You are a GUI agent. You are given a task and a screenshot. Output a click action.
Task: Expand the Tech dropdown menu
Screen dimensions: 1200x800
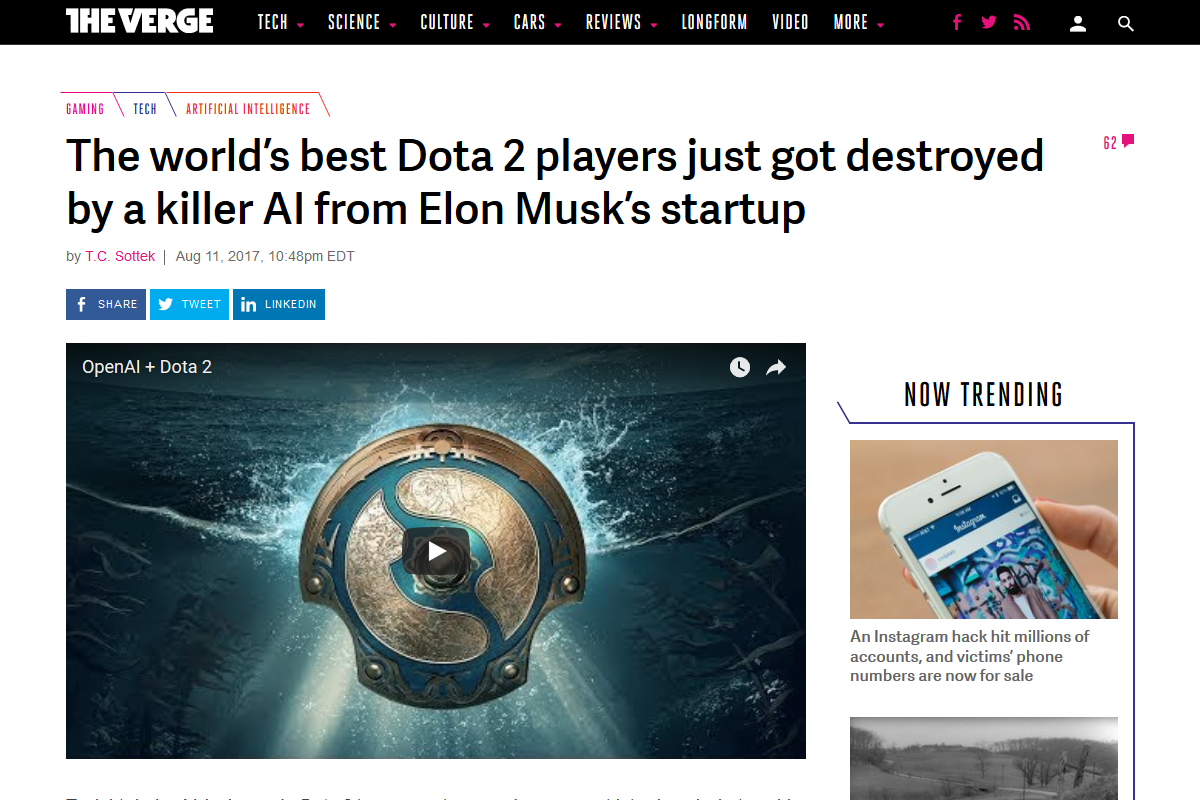[x=280, y=22]
